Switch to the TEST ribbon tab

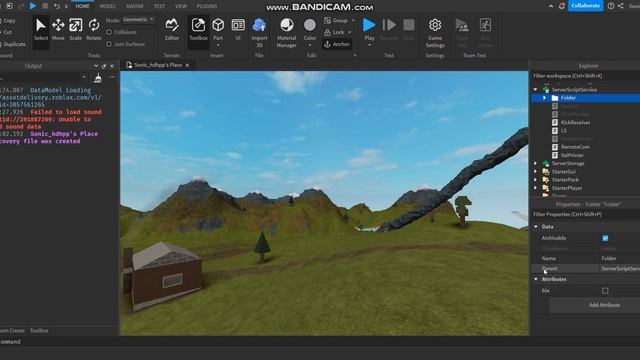coord(159,6)
